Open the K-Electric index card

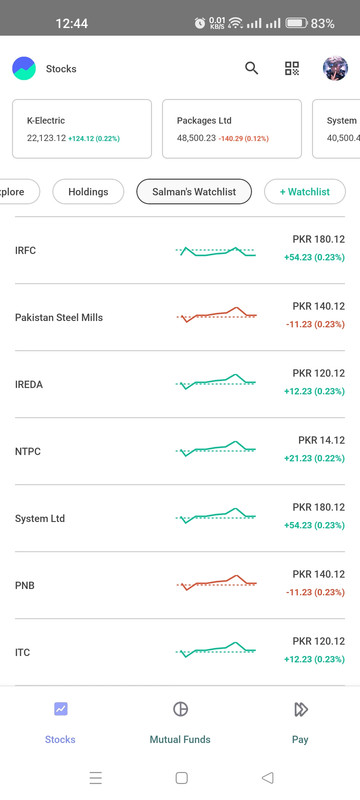click(x=82, y=129)
